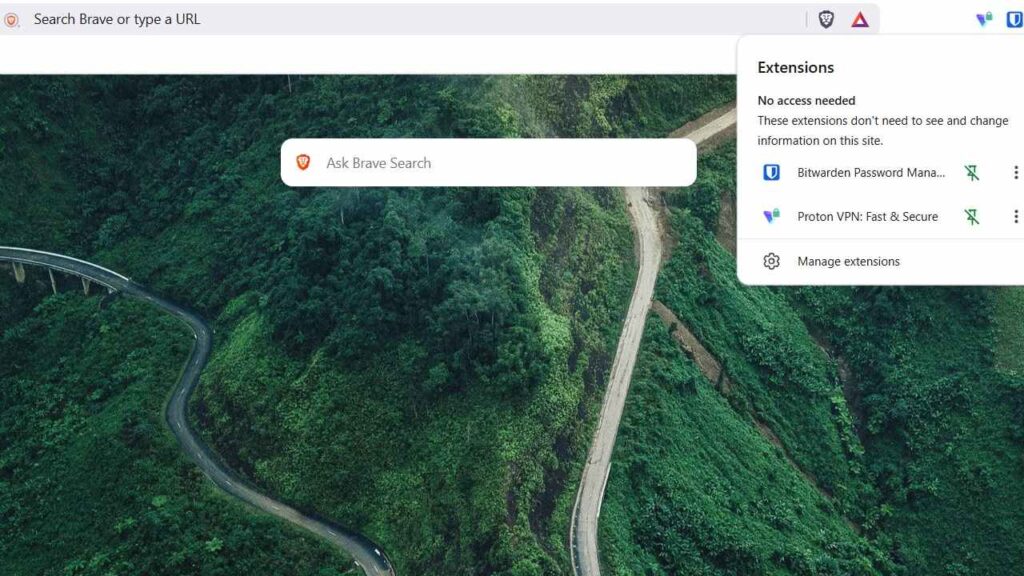Click the Proton VPN logo in the extensions list
This screenshot has height=576, width=1024.
[771, 216]
